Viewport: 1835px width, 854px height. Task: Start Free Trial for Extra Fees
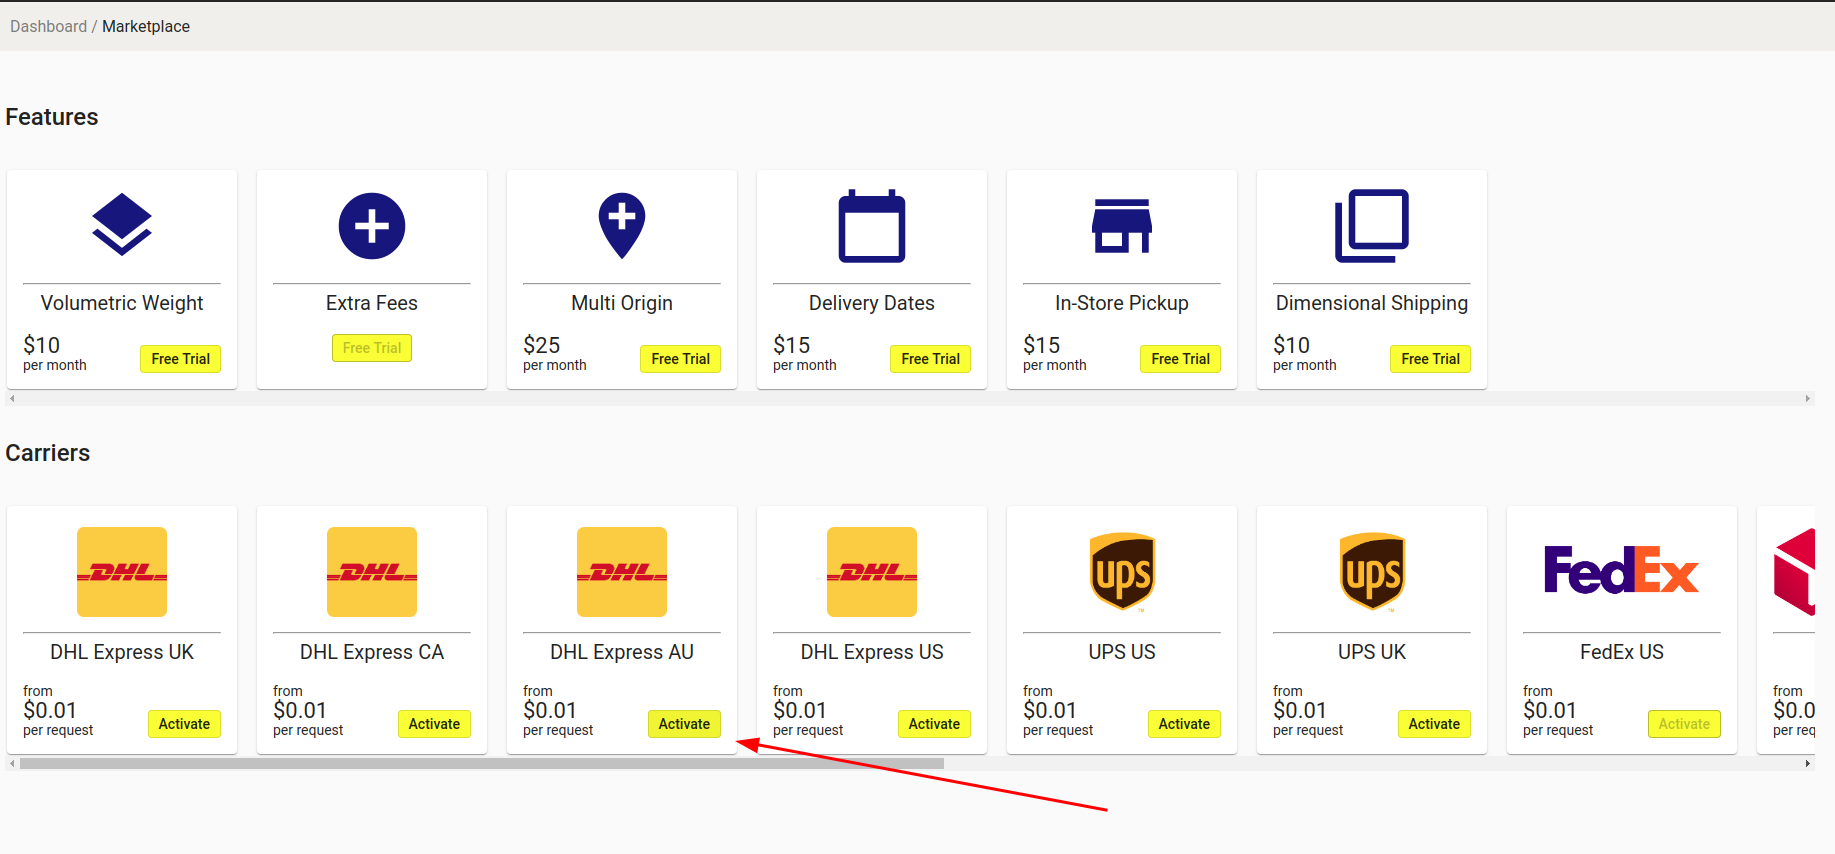coord(372,348)
